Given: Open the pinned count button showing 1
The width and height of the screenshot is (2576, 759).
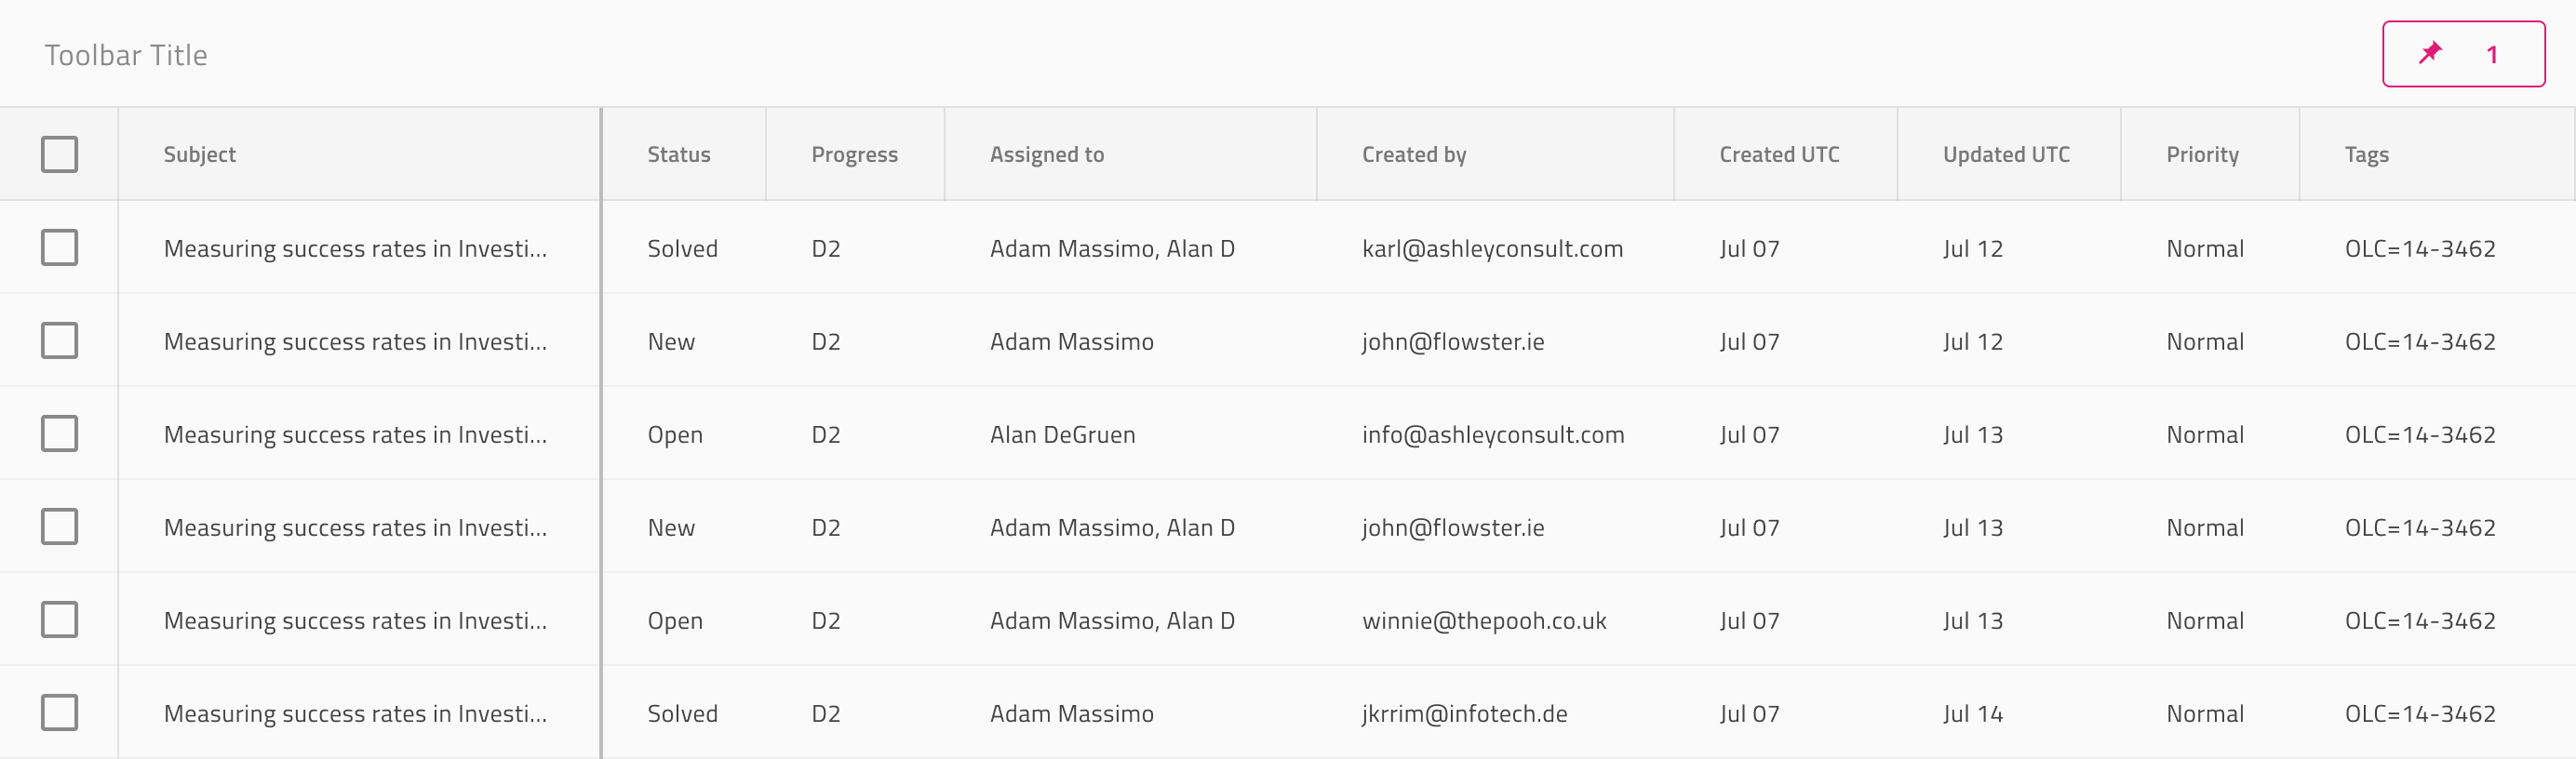Looking at the screenshot, I should tap(2463, 54).
